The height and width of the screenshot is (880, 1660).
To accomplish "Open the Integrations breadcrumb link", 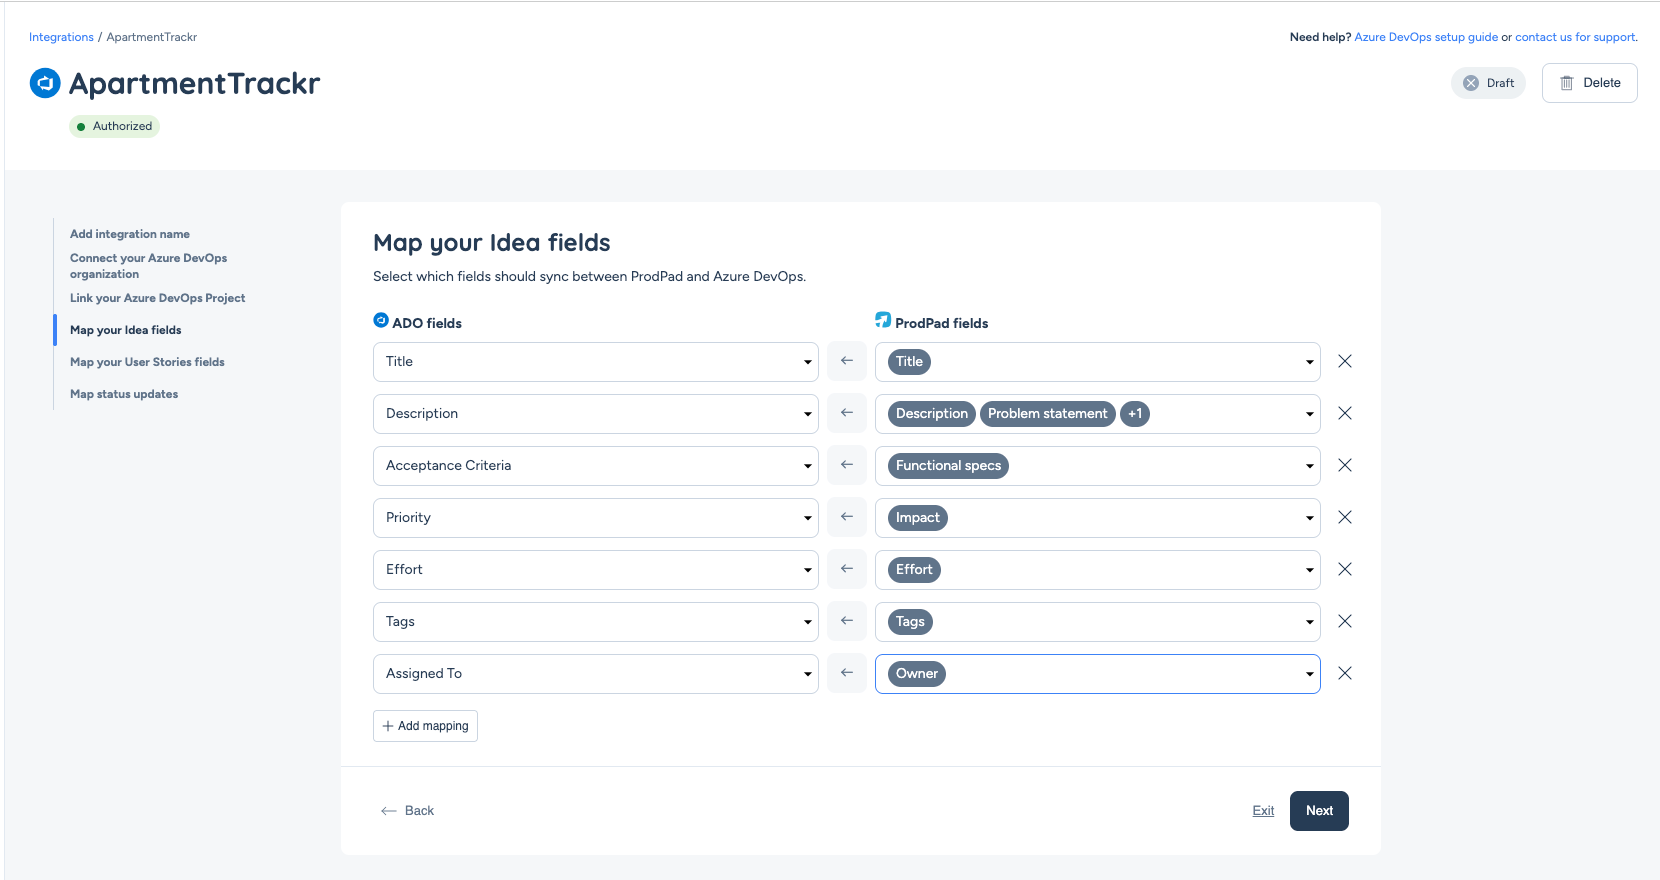I will tap(61, 37).
